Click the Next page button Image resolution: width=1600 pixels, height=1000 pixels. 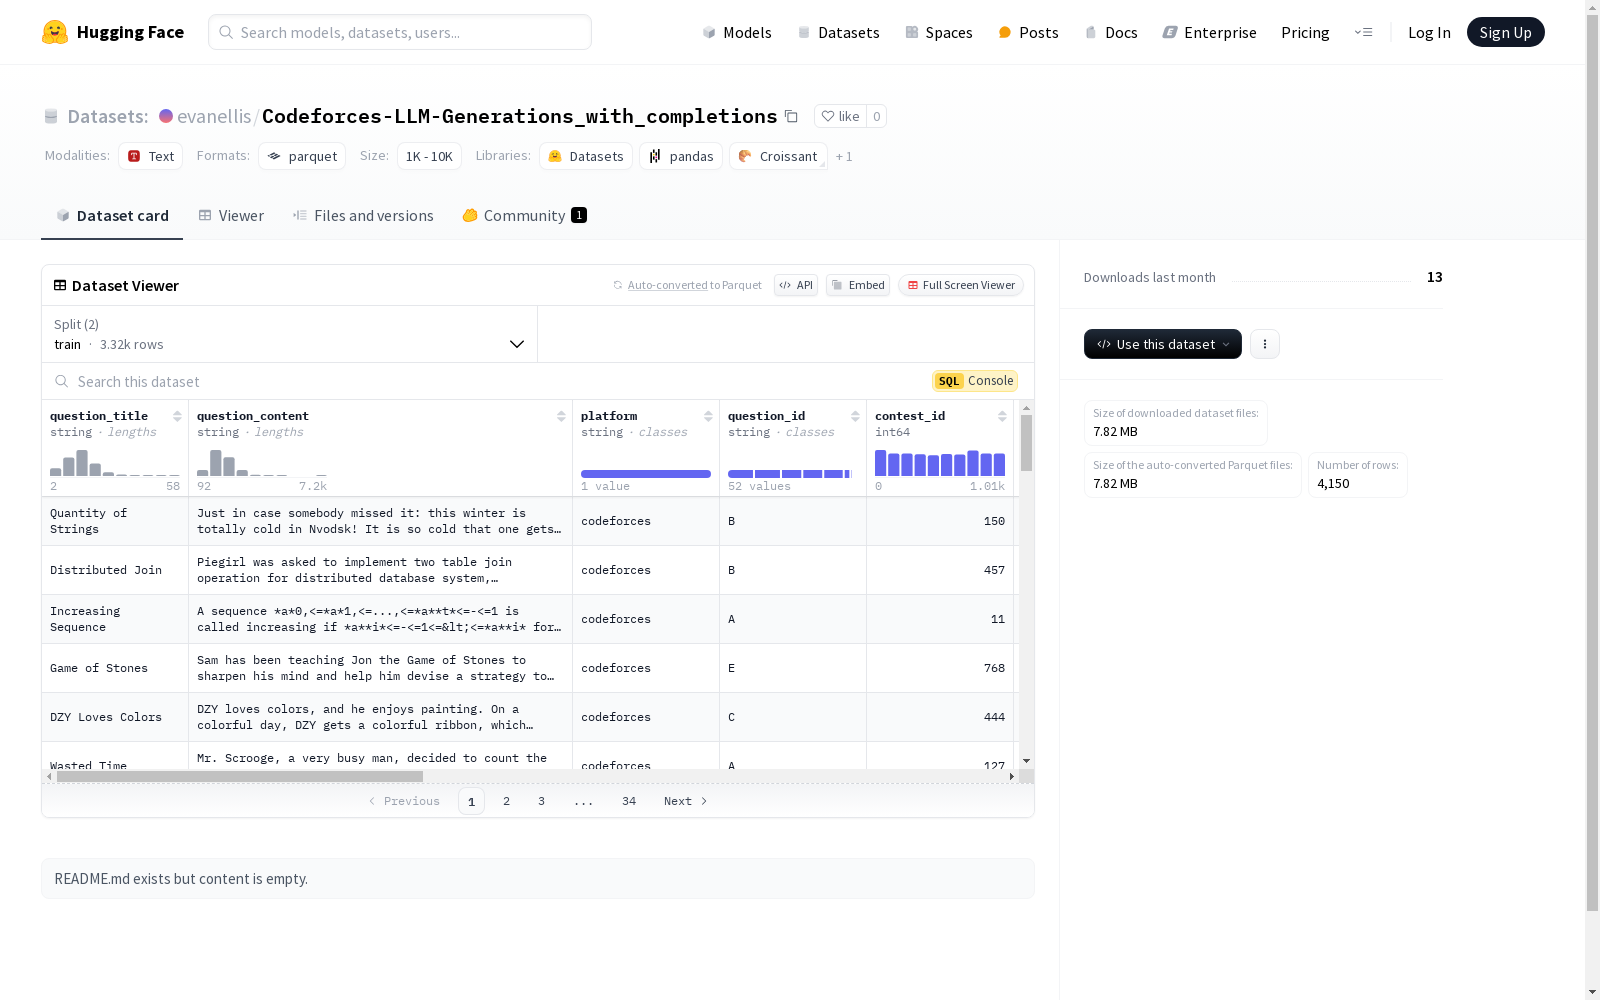(x=686, y=801)
